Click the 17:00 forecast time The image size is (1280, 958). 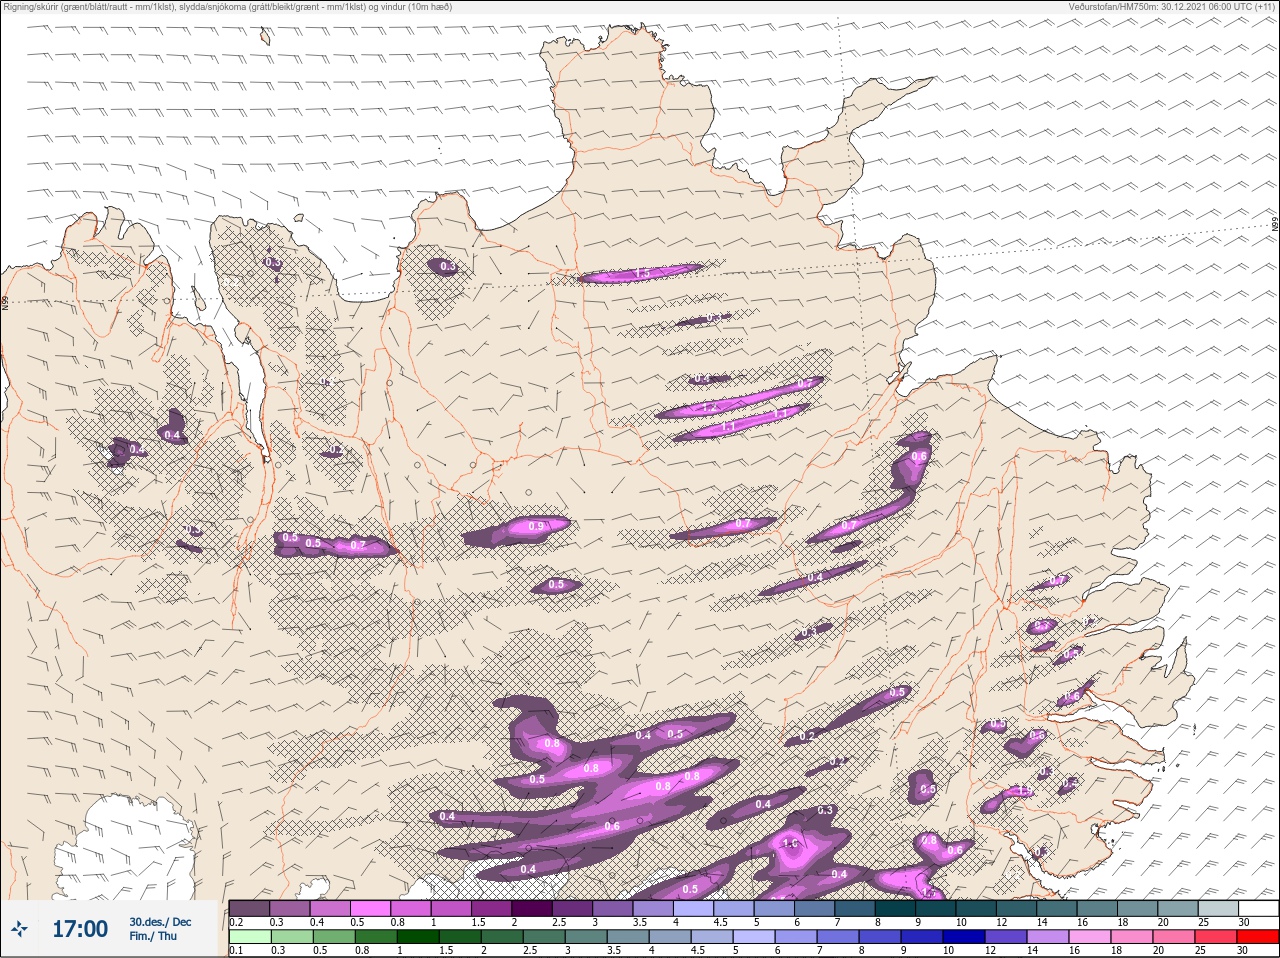pos(80,929)
